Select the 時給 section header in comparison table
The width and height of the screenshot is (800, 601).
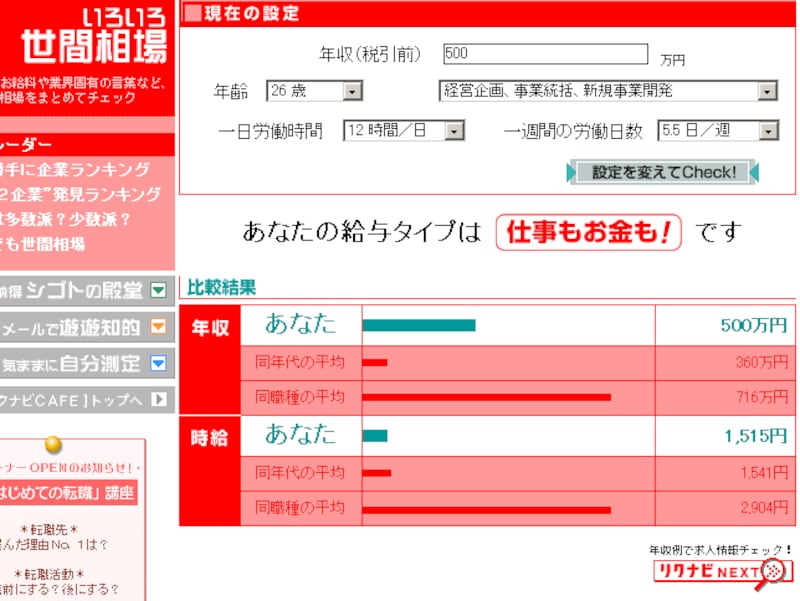point(210,437)
